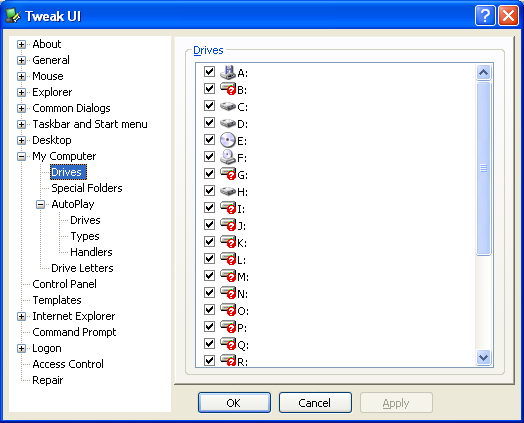Uncheck the E: drive checkbox

209,139
